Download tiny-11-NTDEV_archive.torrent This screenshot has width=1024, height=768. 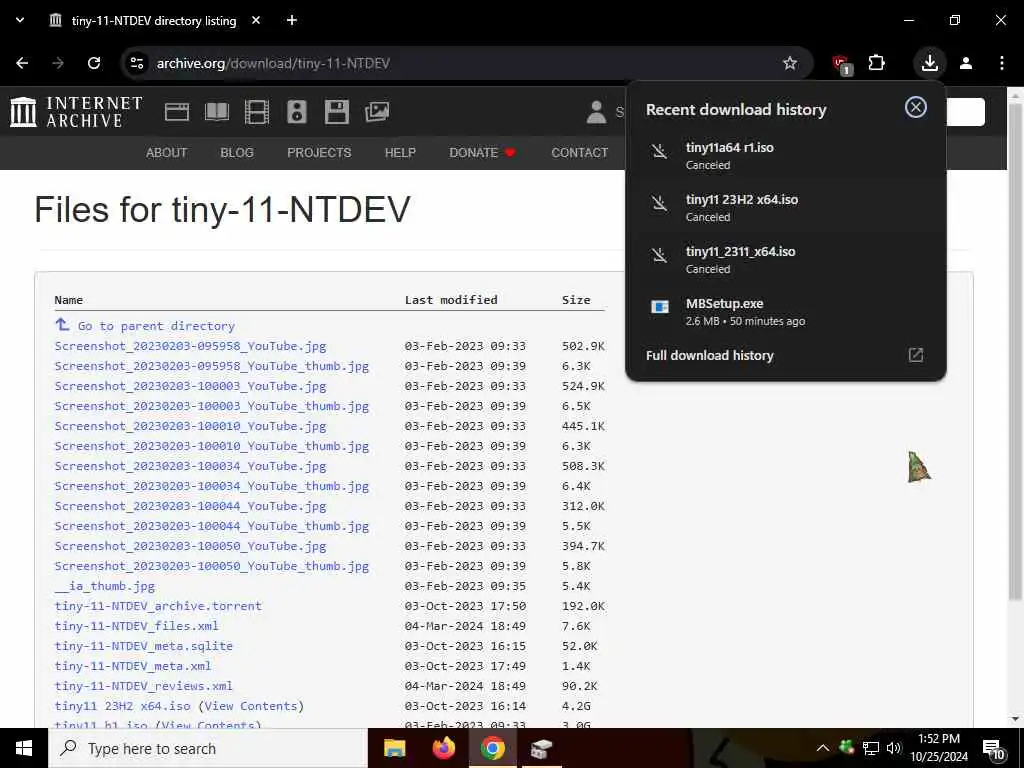tap(158, 606)
